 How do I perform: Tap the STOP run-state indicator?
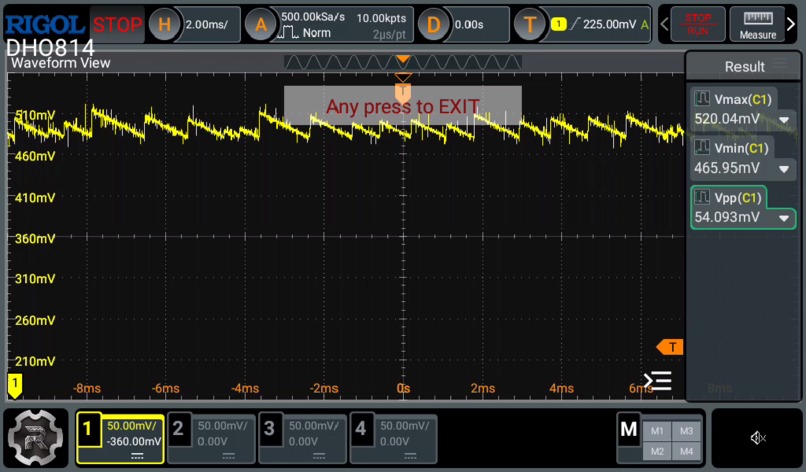pyautogui.click(x=117, y=24)
